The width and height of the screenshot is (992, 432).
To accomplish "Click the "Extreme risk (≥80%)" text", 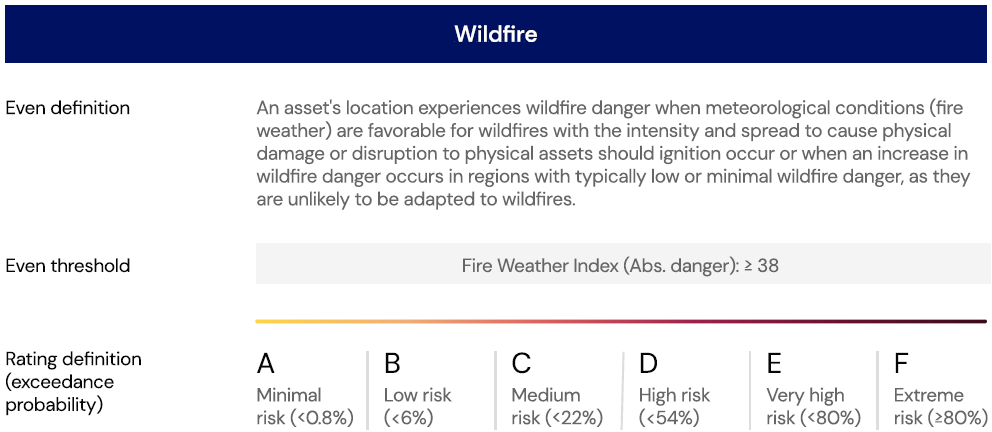I will (937, 407).
